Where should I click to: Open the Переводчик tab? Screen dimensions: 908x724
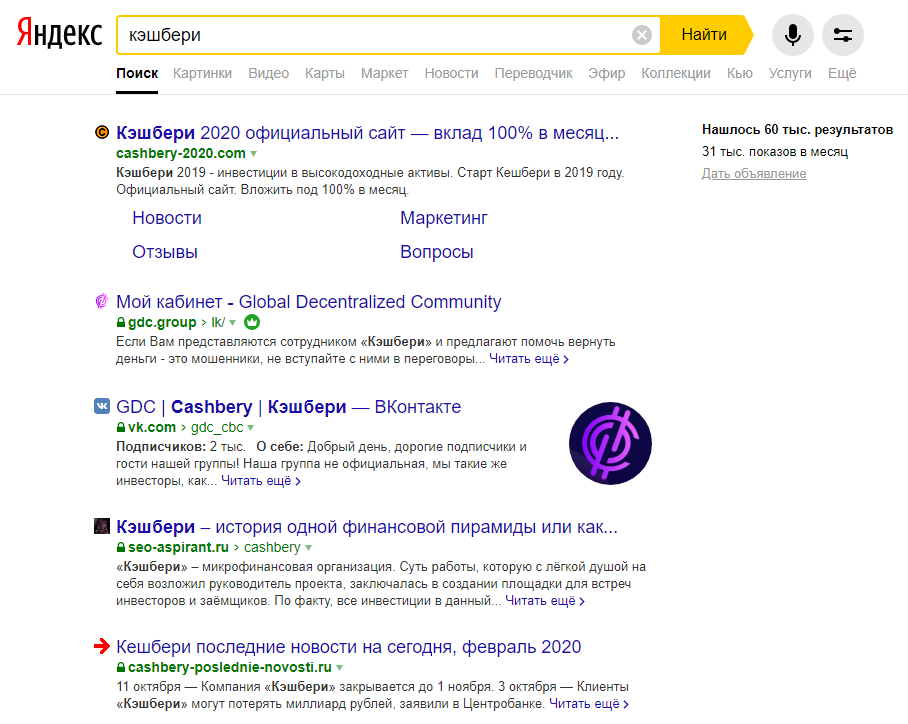533,74
